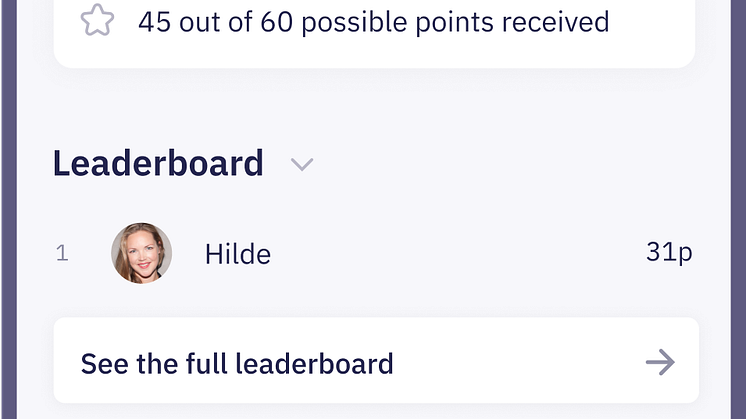
Task: Click rank number 1 next to Hilde
Action: 62,253
